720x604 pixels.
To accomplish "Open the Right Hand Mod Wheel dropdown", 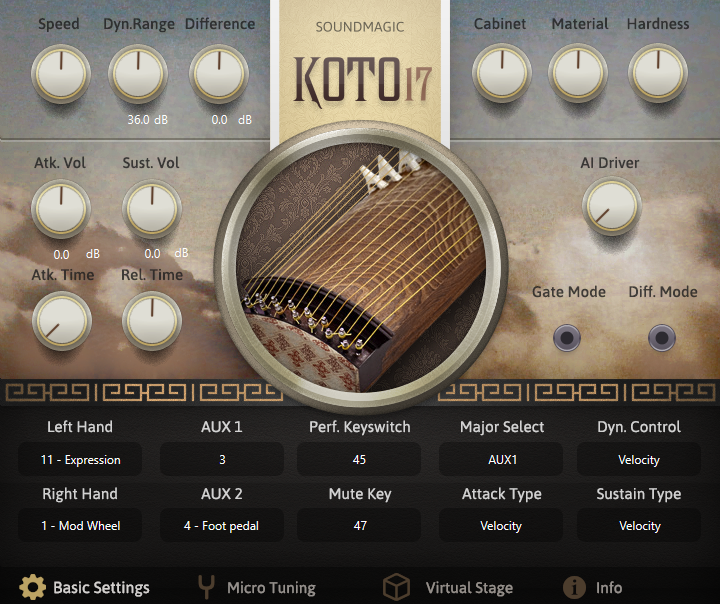I will point(80,526).
